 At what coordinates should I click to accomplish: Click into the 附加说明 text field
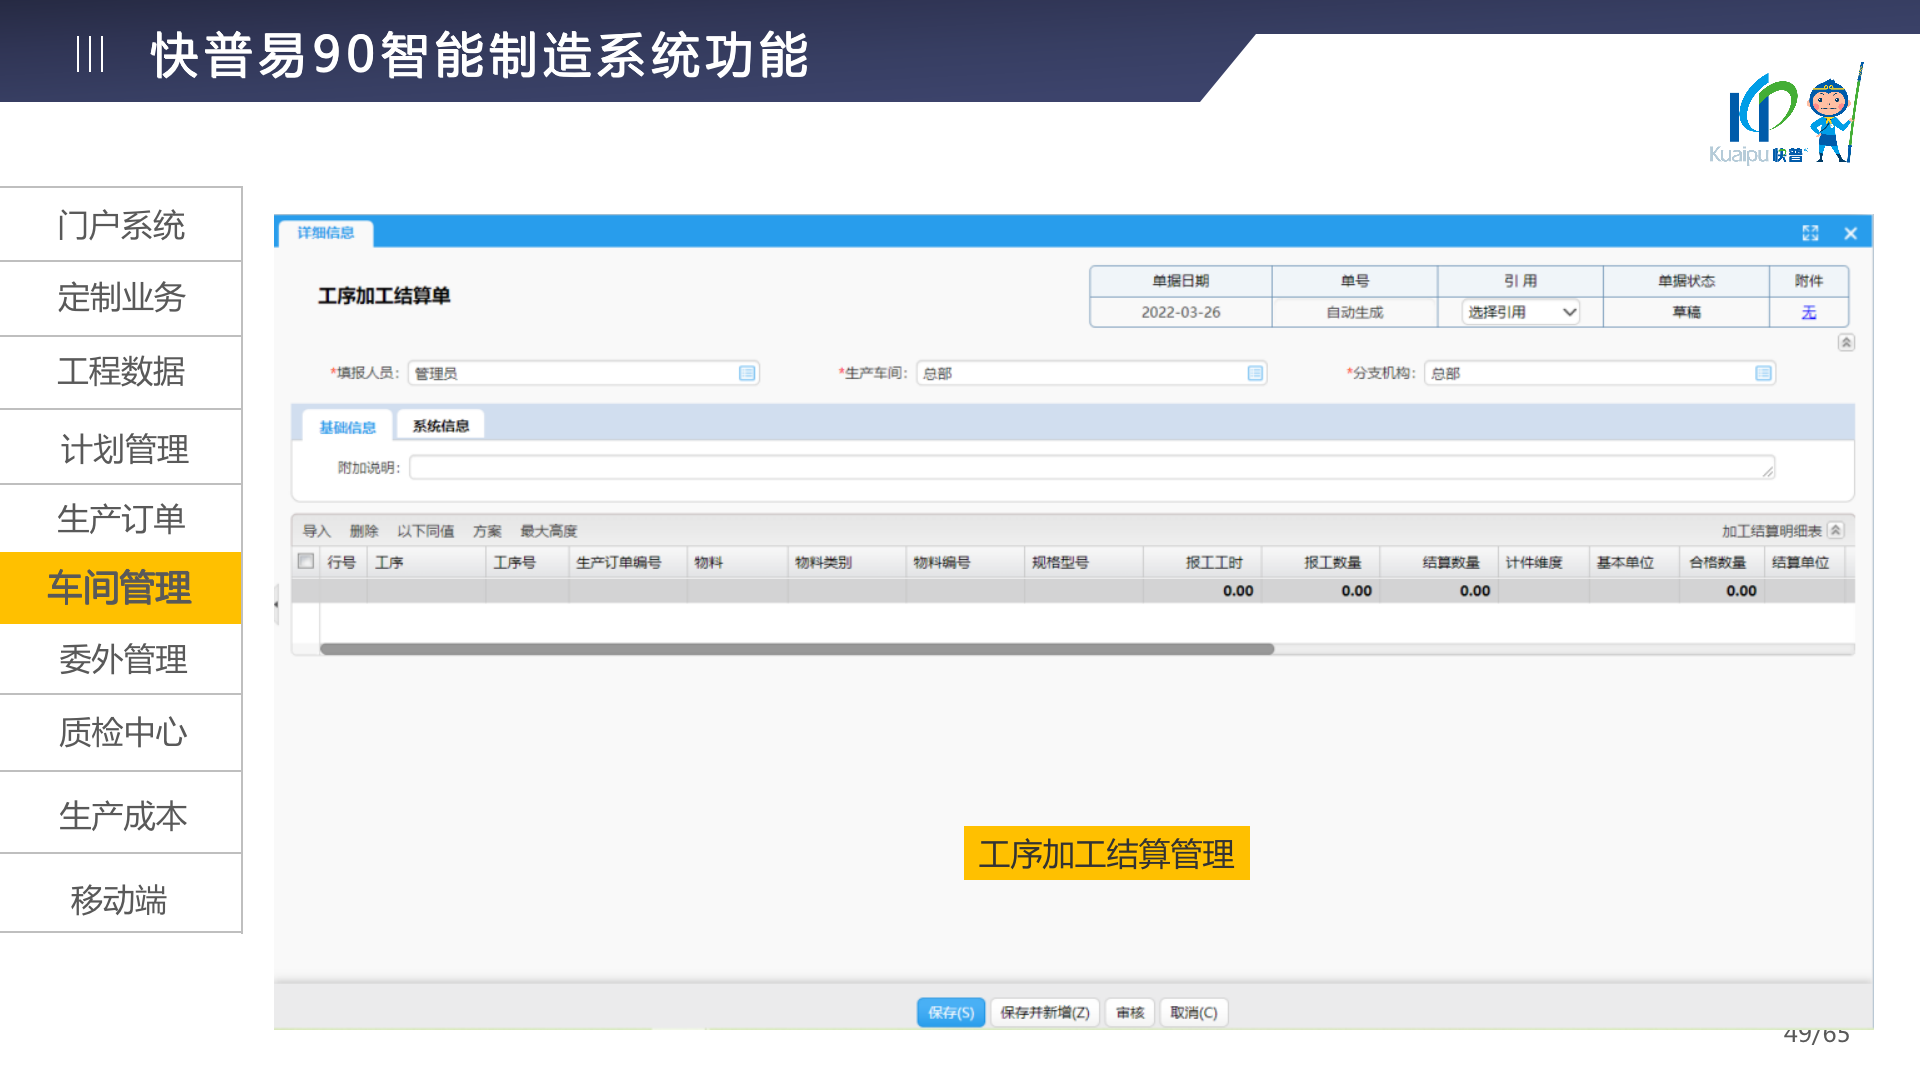click(x=1088, y=467)
